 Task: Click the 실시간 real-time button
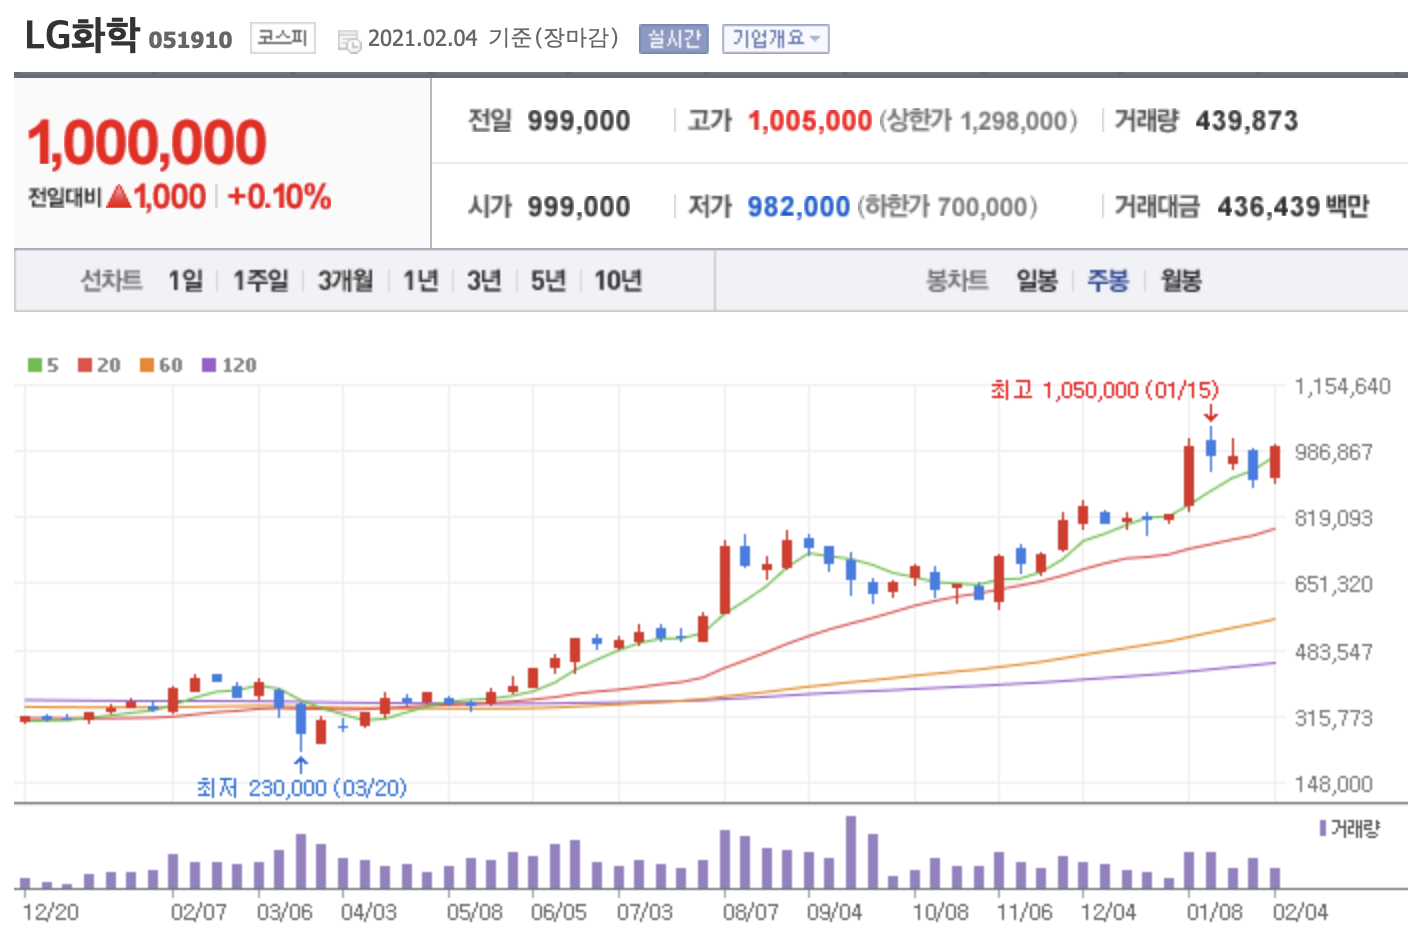673,39
